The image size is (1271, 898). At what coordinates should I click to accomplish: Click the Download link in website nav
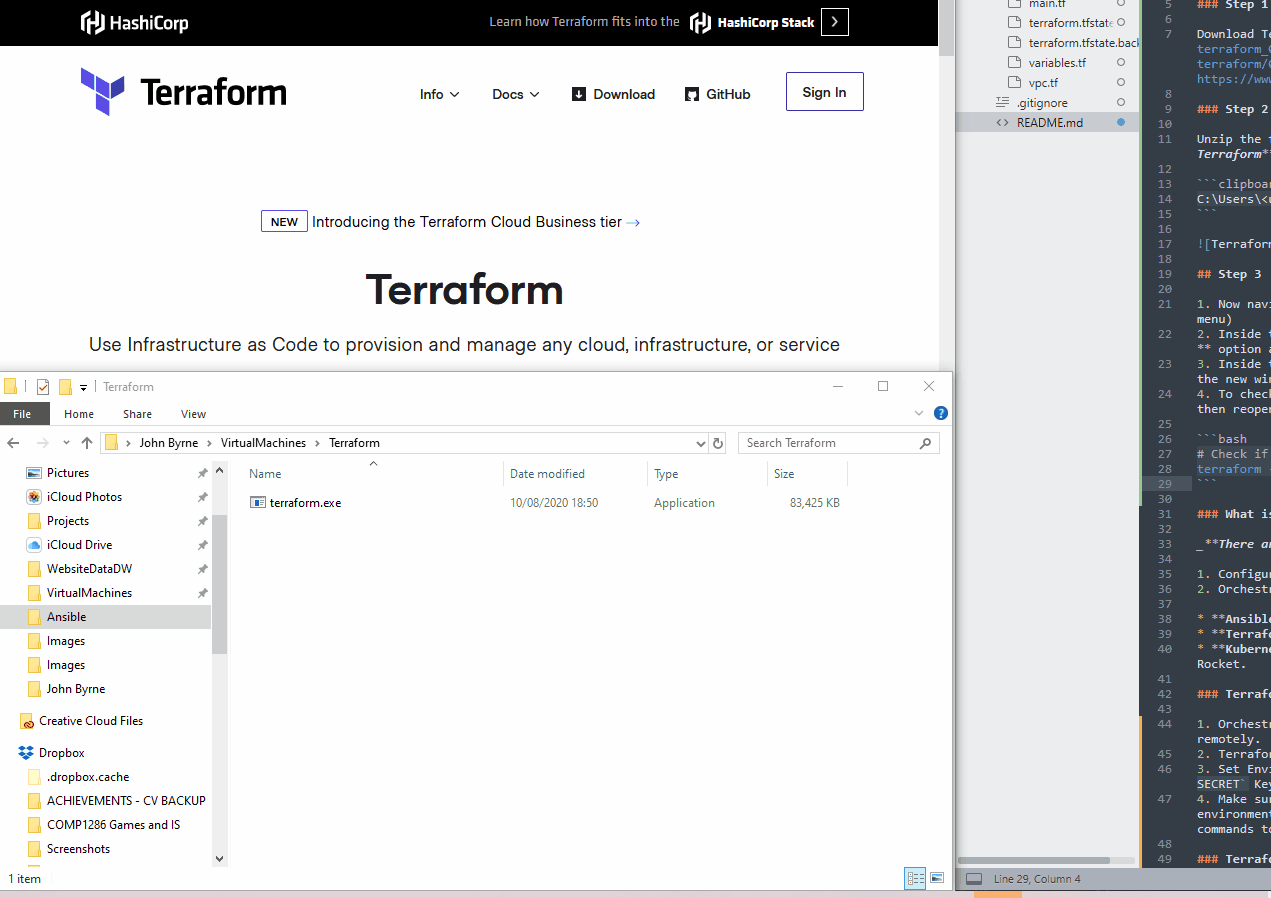(x=613, y=94)
